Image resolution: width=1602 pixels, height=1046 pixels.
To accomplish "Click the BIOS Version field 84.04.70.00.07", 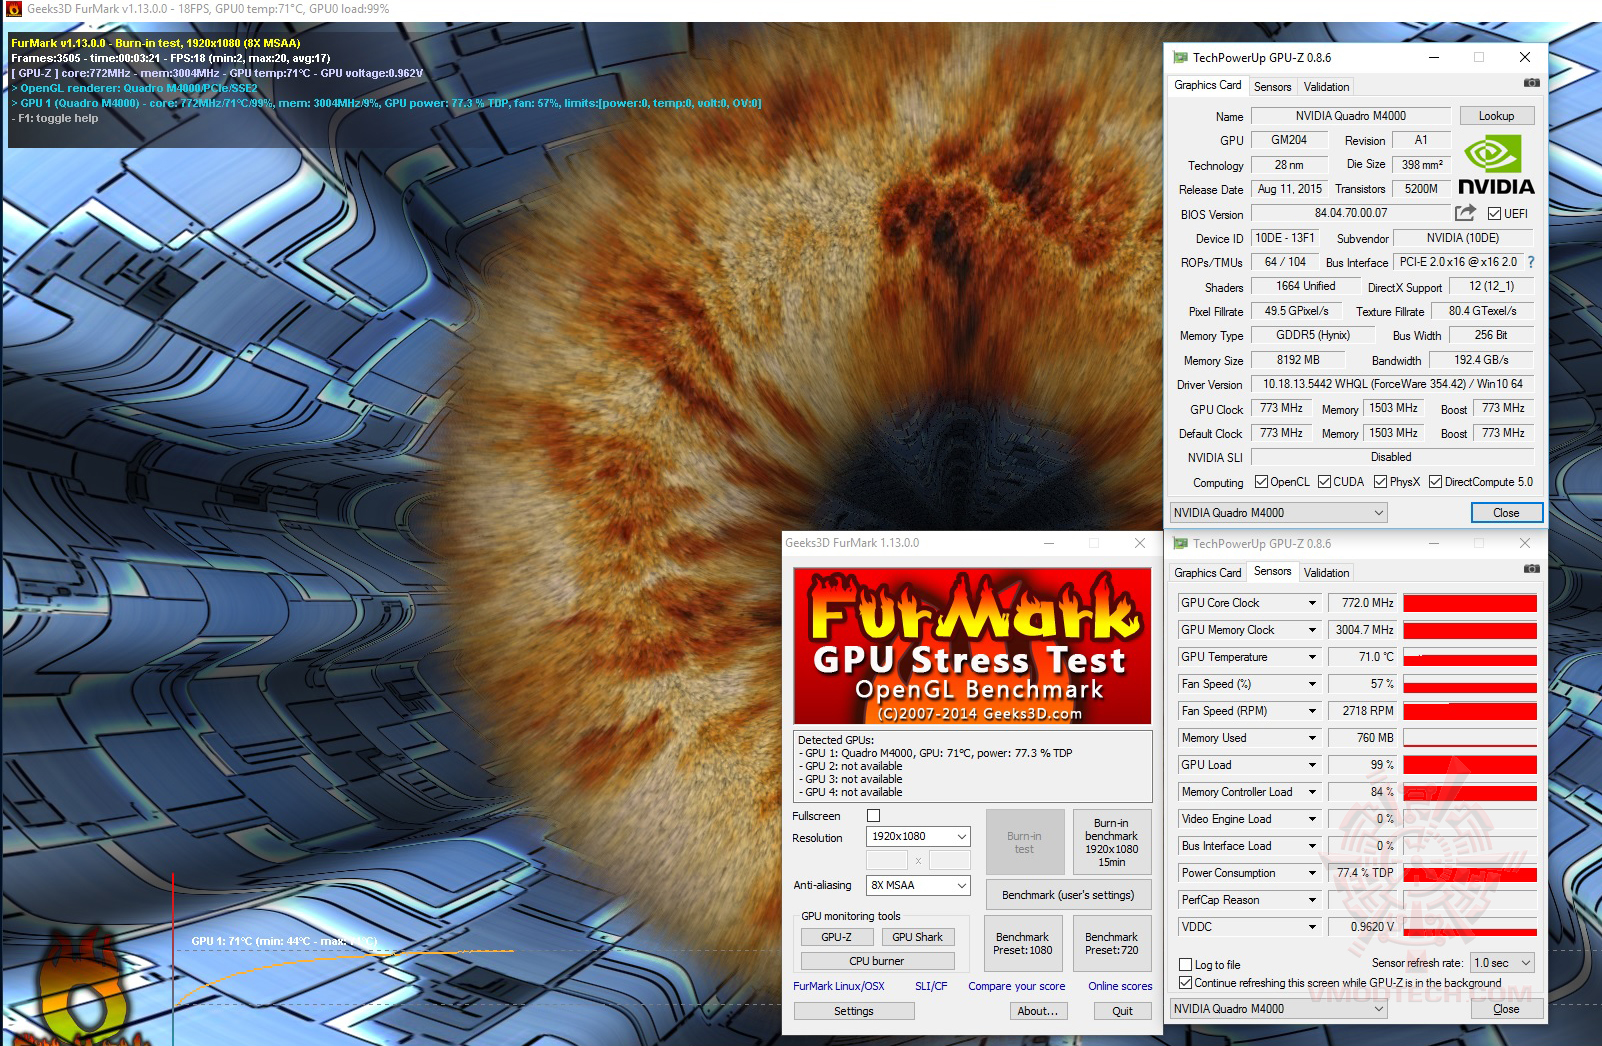I will tap(1350, 213).
